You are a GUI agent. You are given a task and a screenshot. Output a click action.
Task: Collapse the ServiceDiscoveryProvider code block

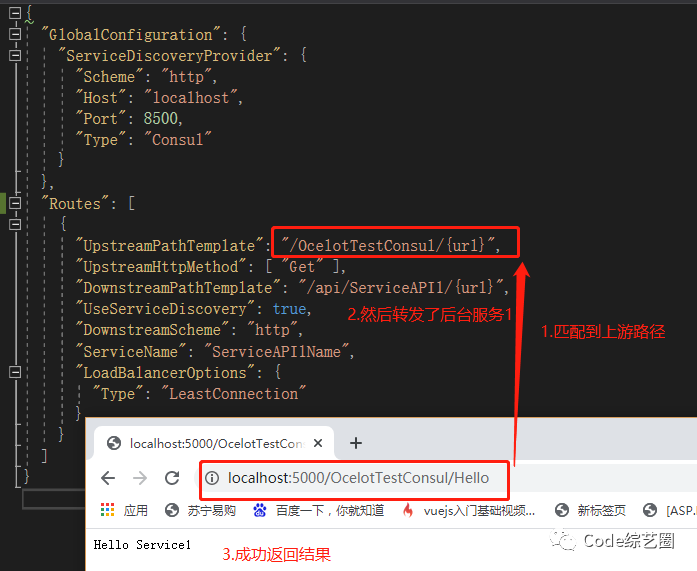[15, 55]
